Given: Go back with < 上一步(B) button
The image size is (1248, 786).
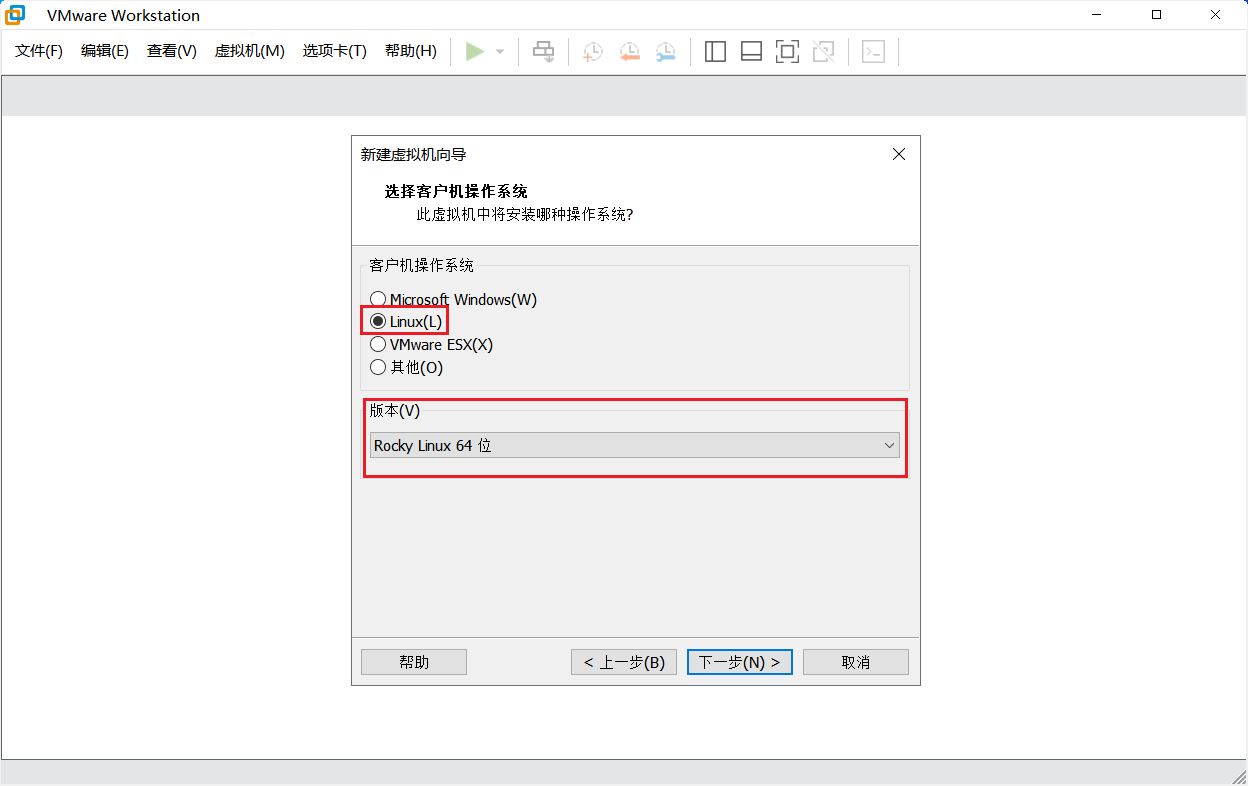Looking at the screenshot, I should (624, 662).
